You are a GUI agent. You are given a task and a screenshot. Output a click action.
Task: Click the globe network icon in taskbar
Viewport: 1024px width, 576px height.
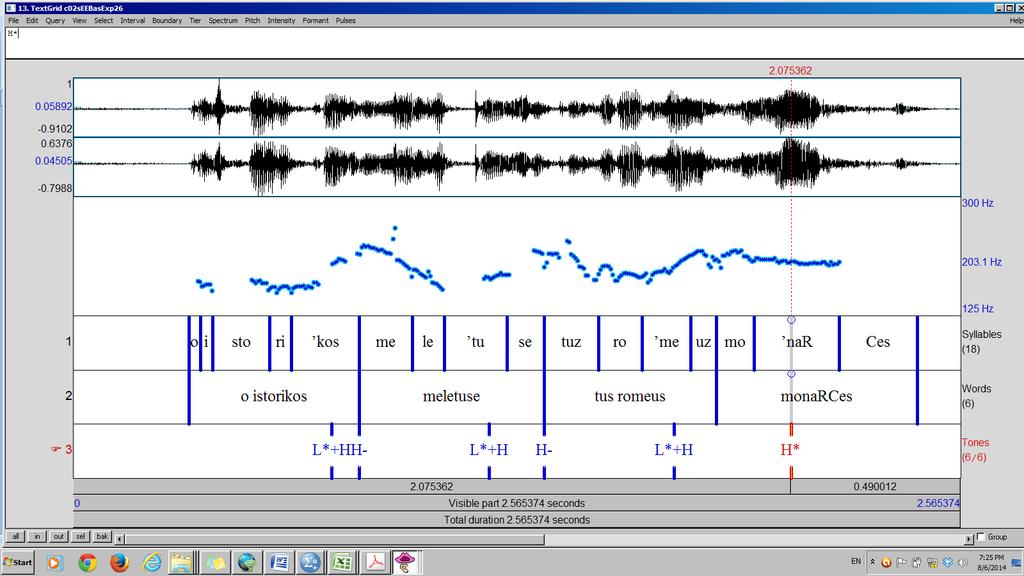[247, 562]
